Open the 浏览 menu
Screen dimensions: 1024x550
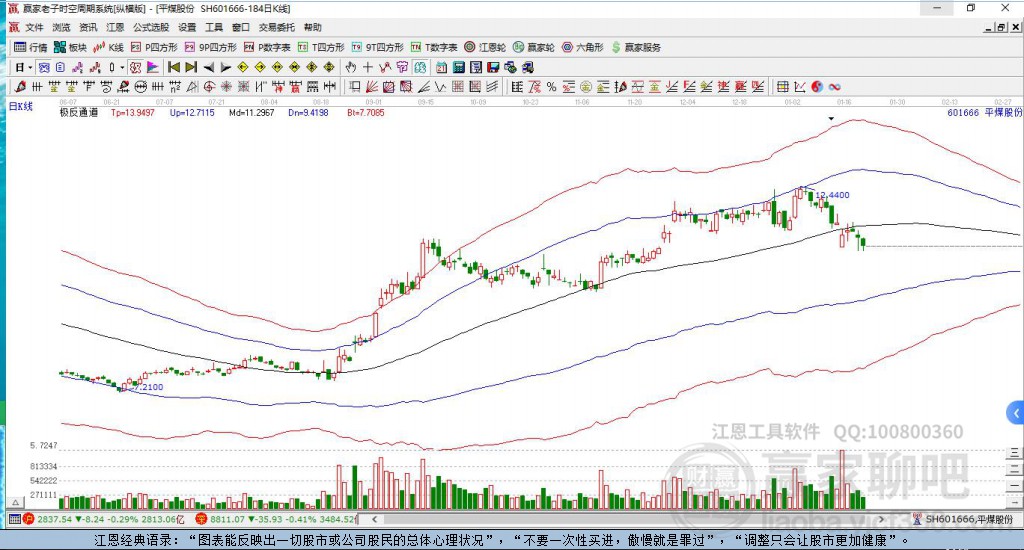coord(61,27)
